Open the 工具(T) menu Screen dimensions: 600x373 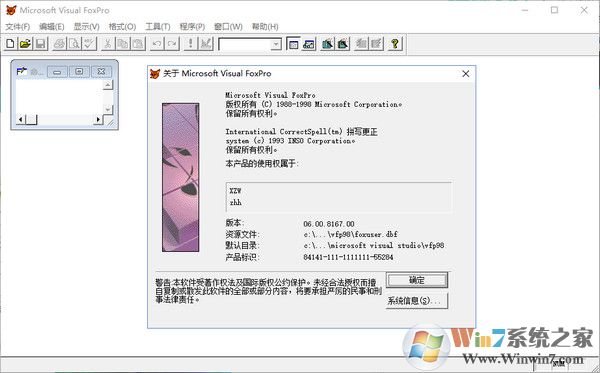pos(158,26)
